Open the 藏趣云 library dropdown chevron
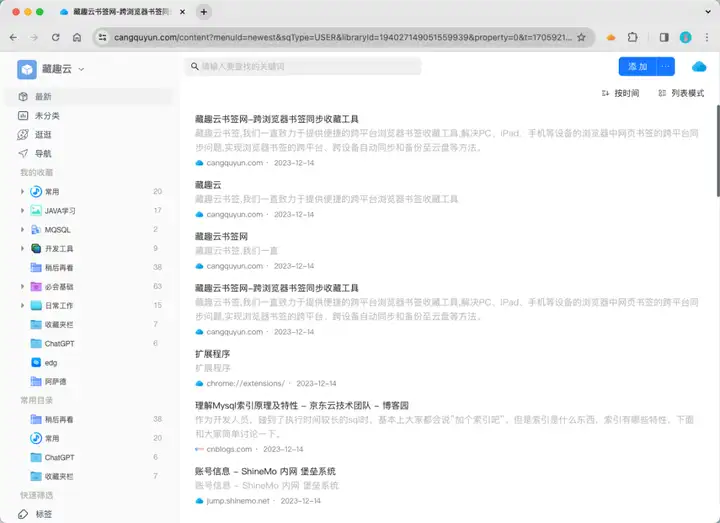Image resolution: width=720 pixels, height=523 pixels. pos(81,69)
